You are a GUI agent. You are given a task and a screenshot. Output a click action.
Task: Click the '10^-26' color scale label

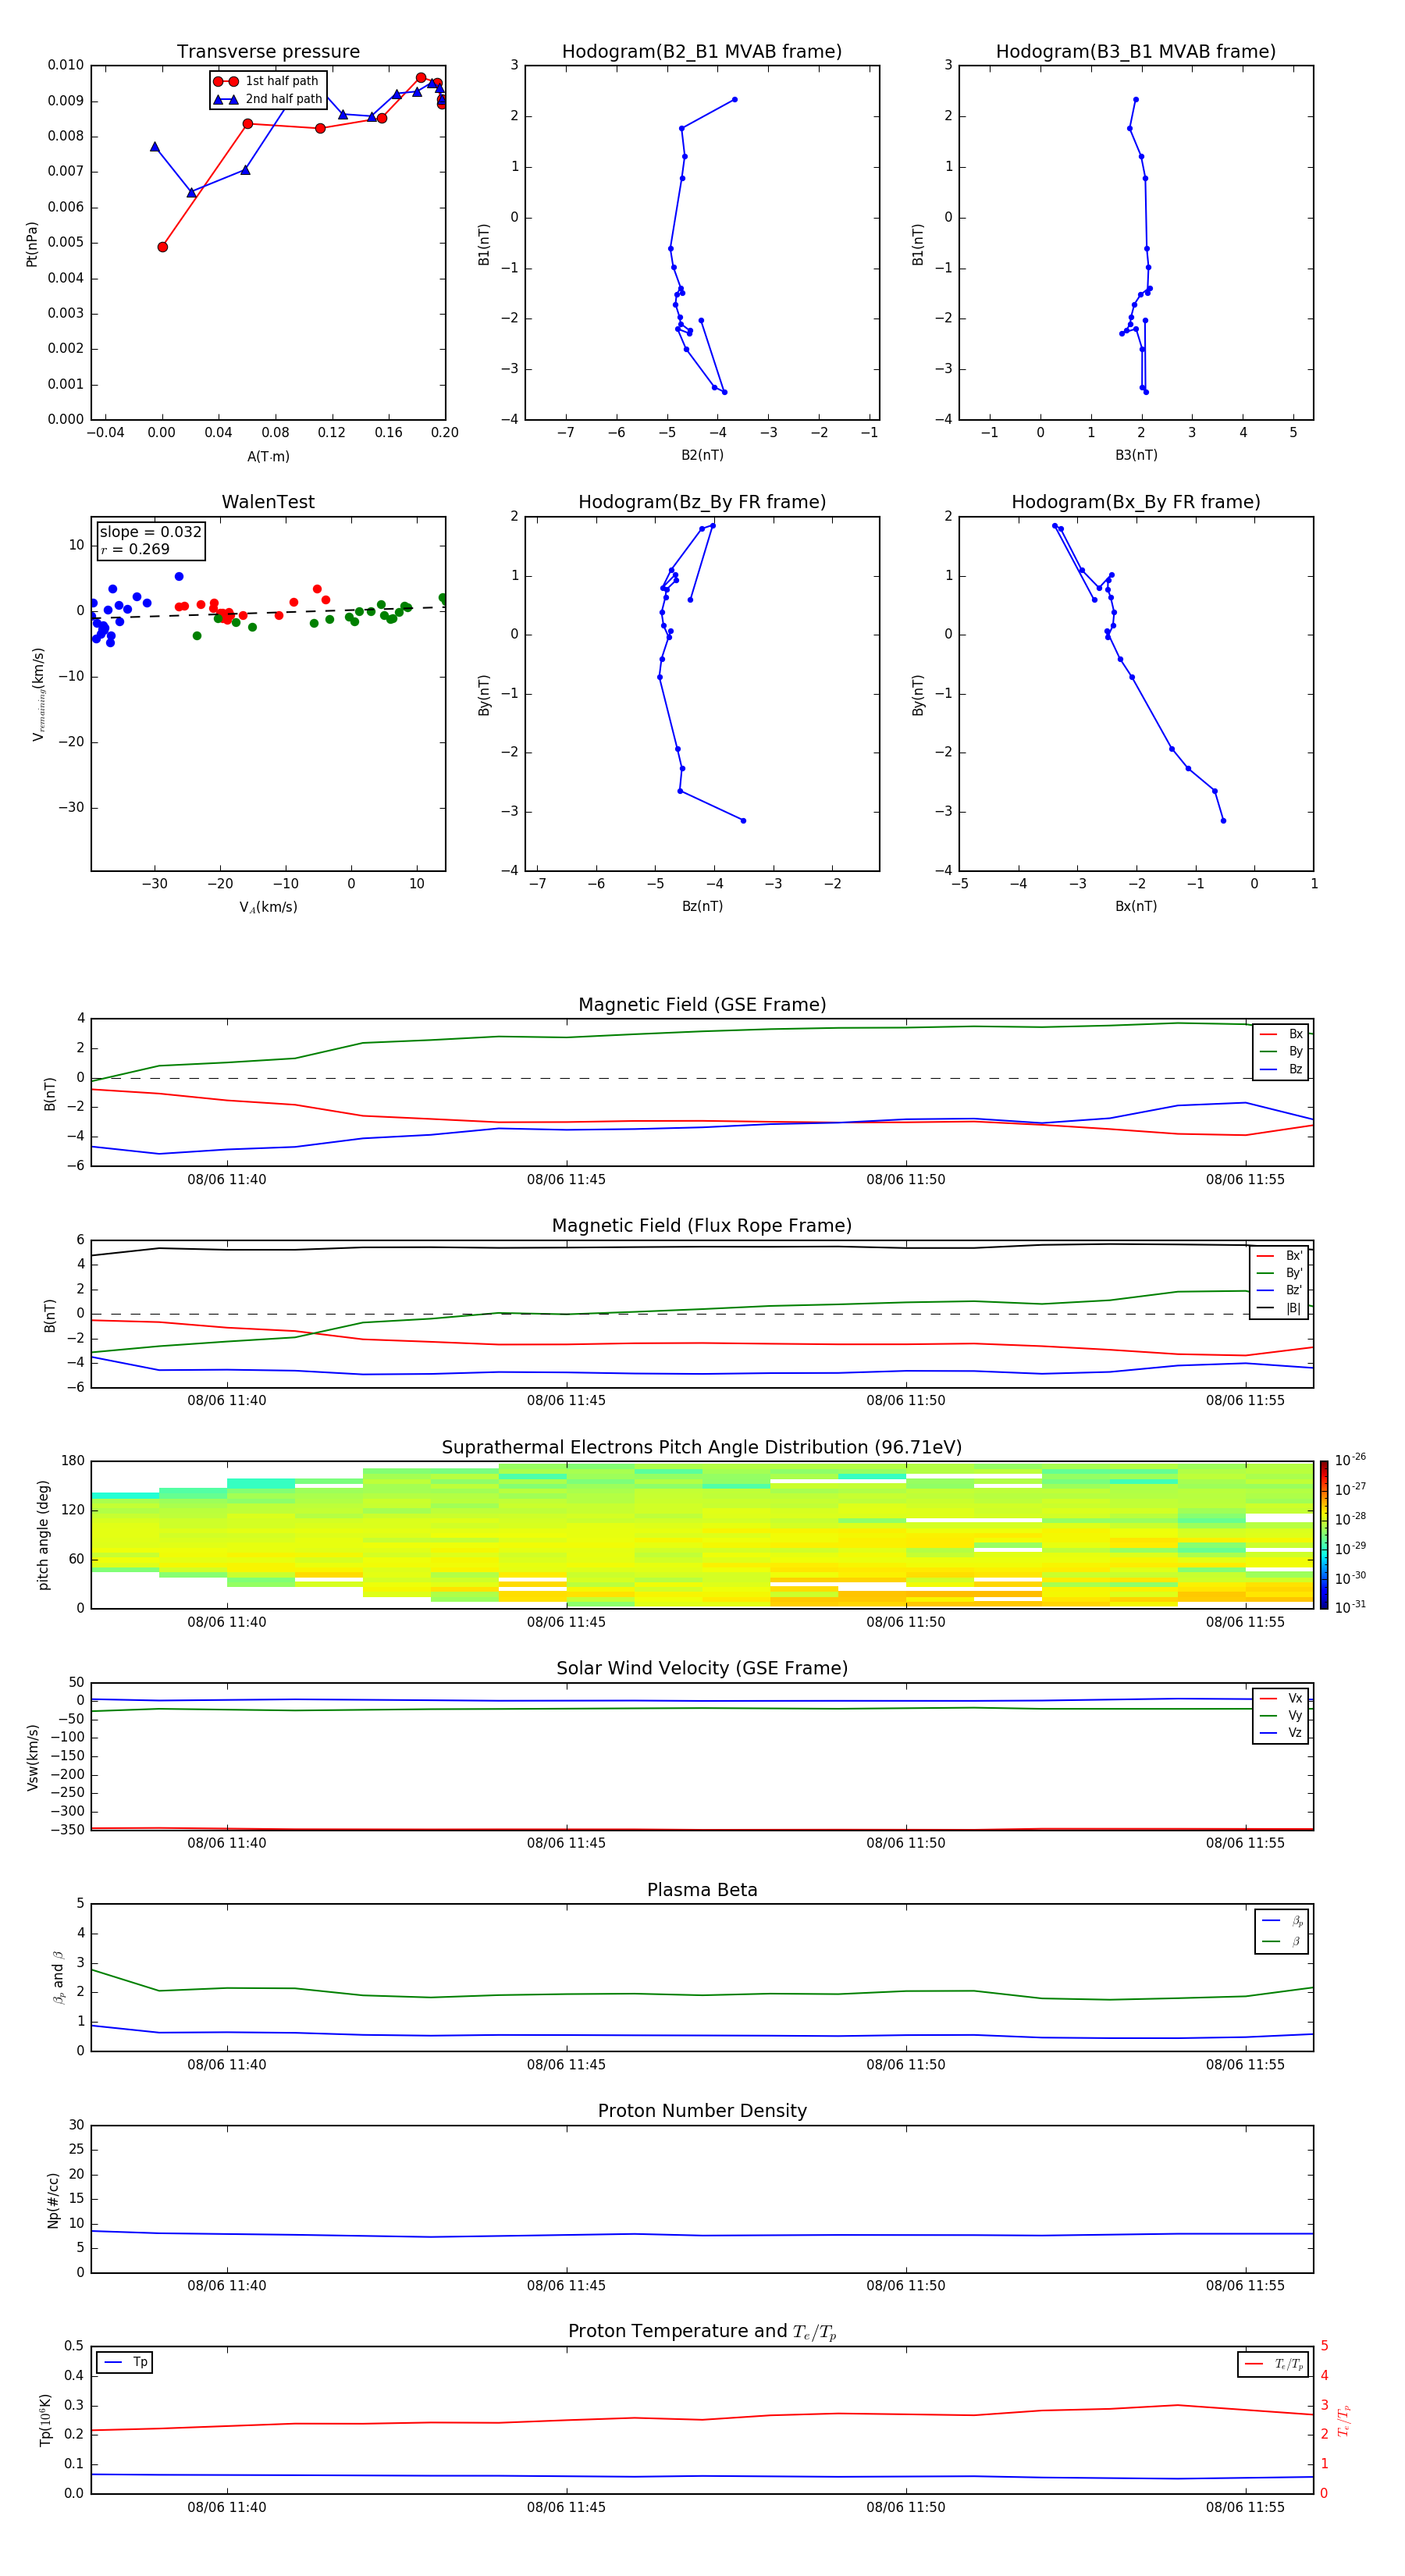click(x=1350, y=1460)
